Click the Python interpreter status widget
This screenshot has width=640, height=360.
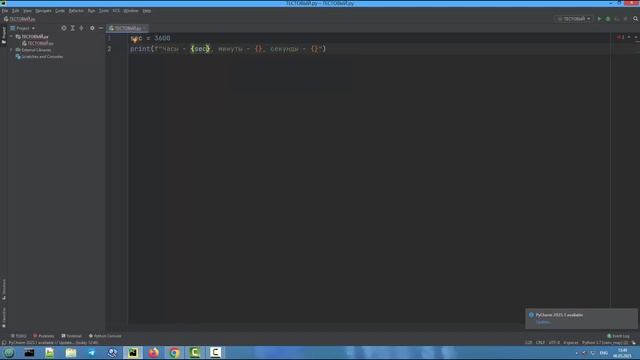(x=605, y=342)
